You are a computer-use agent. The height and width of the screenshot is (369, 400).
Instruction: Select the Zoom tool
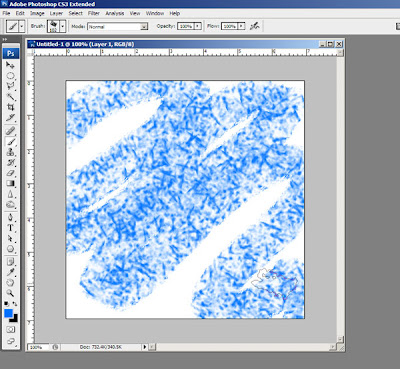click(10, 293)
